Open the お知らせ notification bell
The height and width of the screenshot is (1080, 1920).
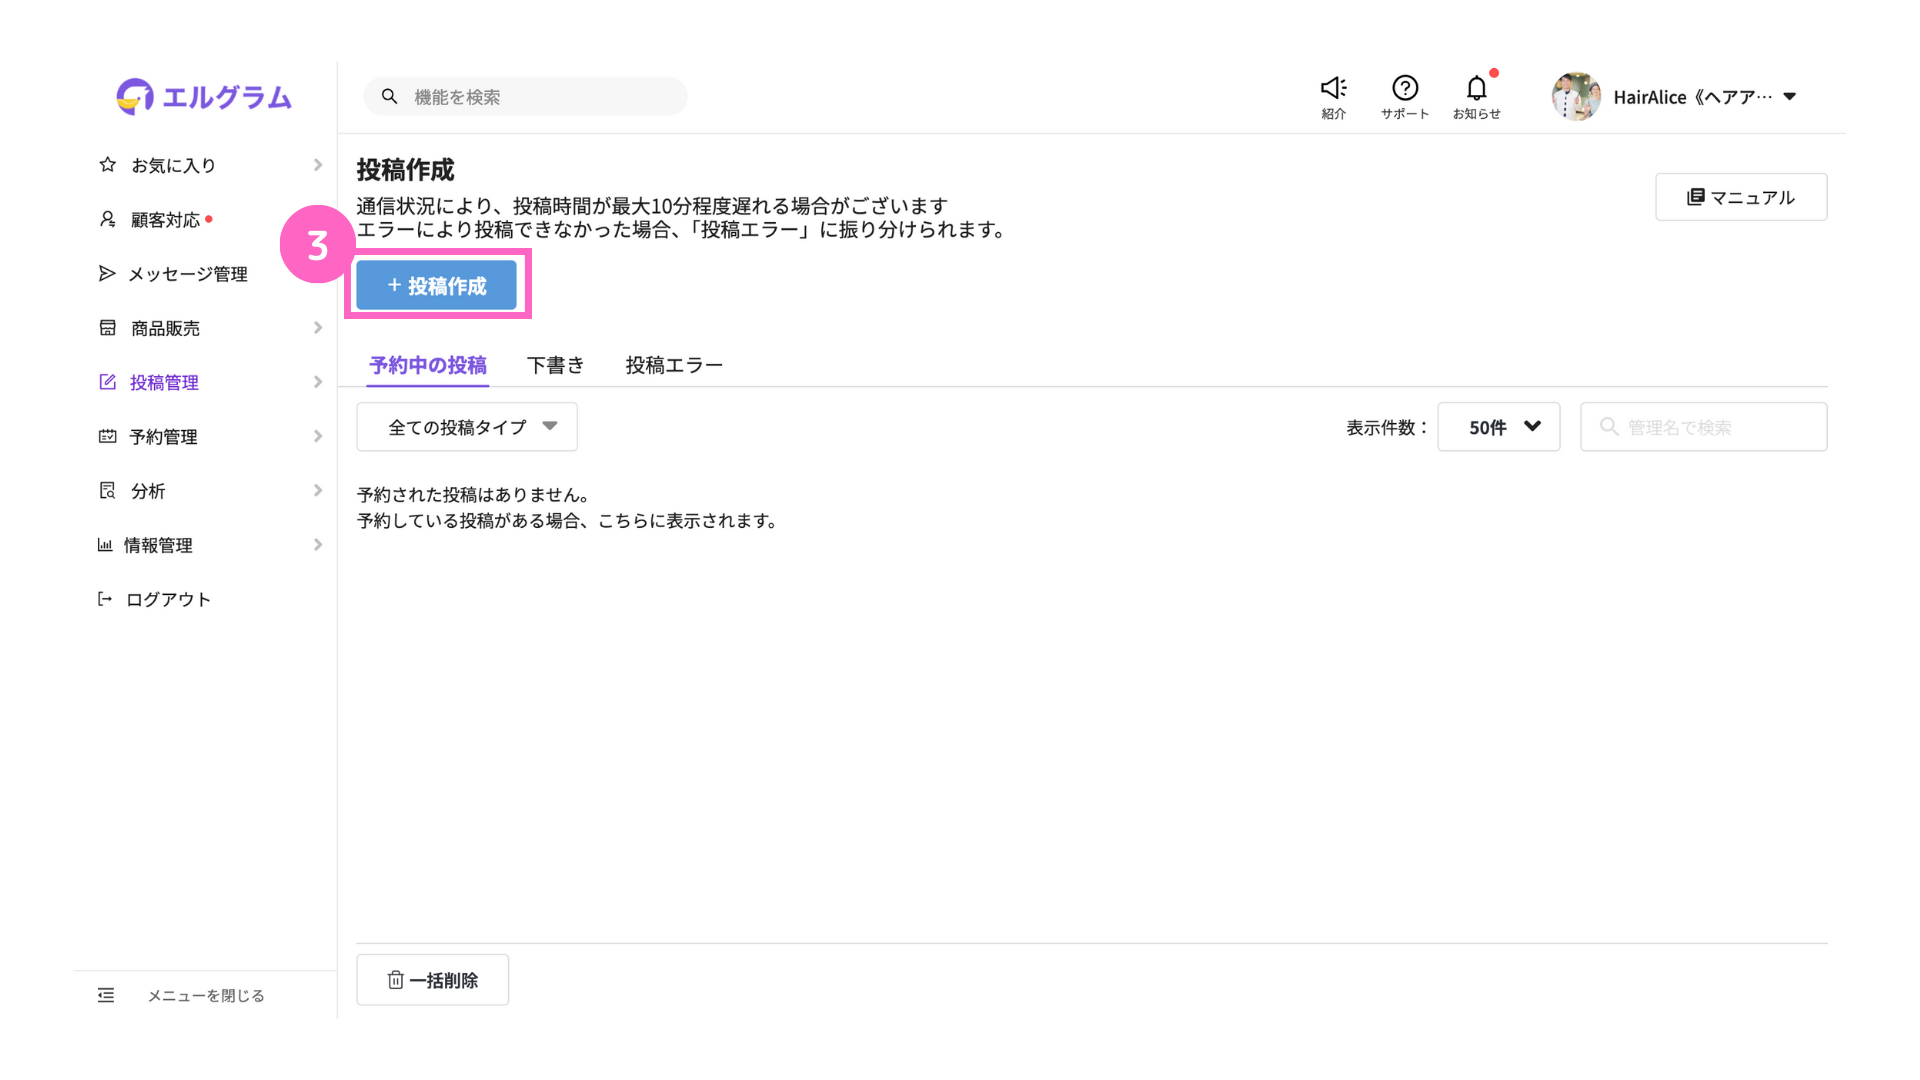pyautogui.click(x=1476, y=89)
